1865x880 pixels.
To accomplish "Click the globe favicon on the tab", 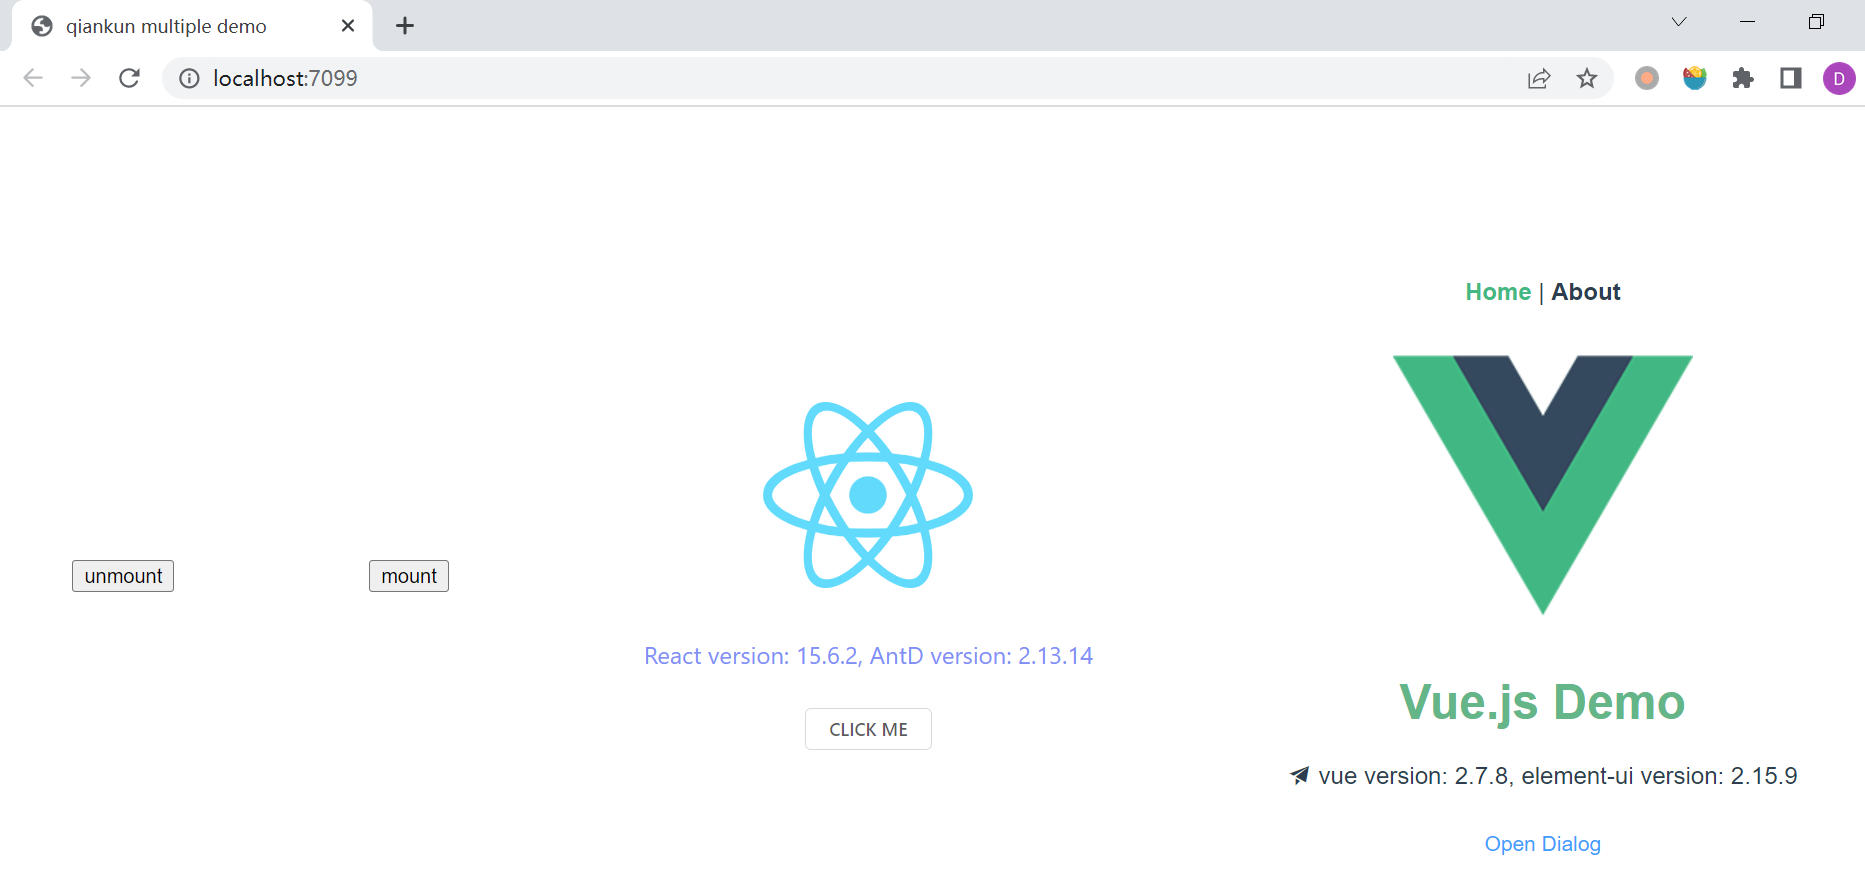I will [x=42, y=26].
